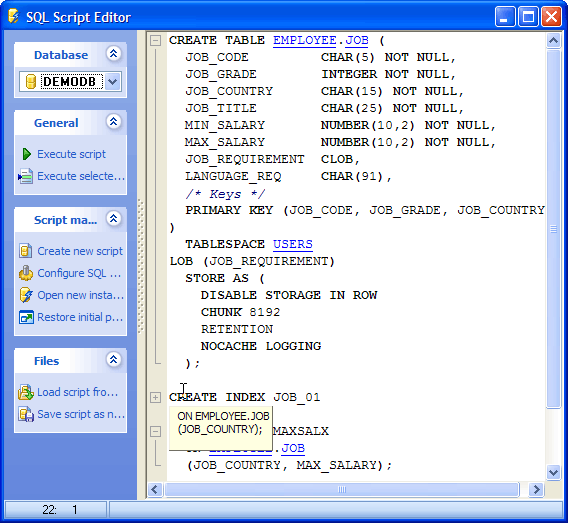
Task: Click the Execute script green arrow icon
Action: [x=26, y=154]
